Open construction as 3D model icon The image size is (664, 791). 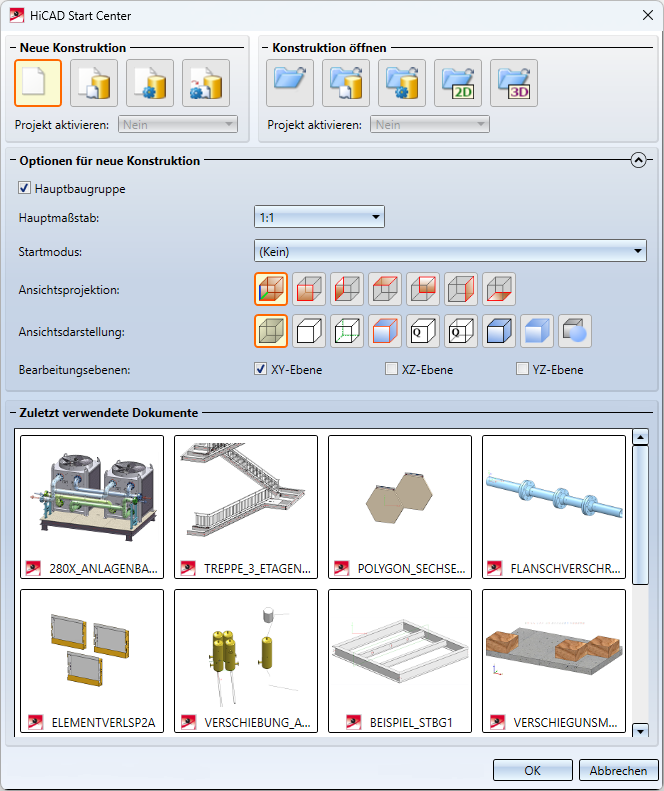point(514,83)
